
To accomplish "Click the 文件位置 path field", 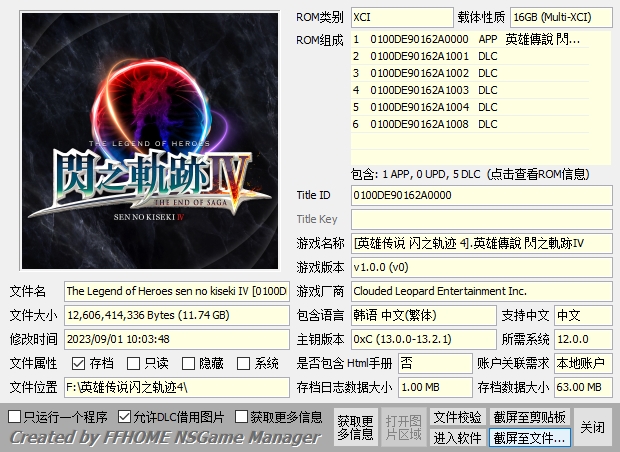I will [x=177, y=387].
